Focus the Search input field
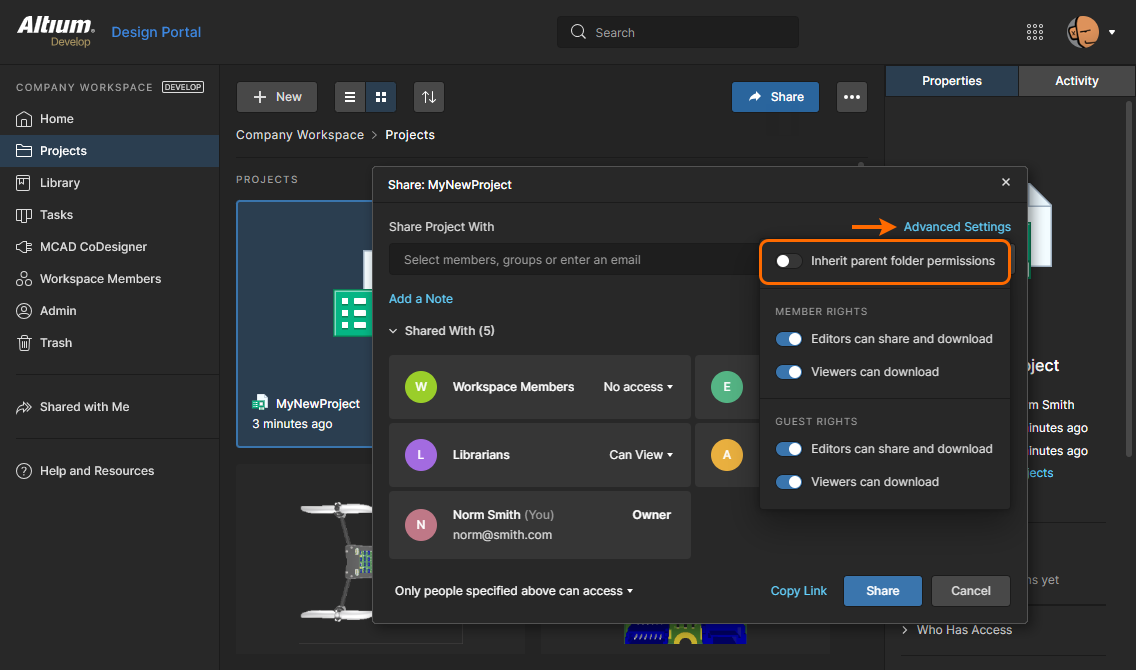The image size is (1136, 670). [677, 33]
